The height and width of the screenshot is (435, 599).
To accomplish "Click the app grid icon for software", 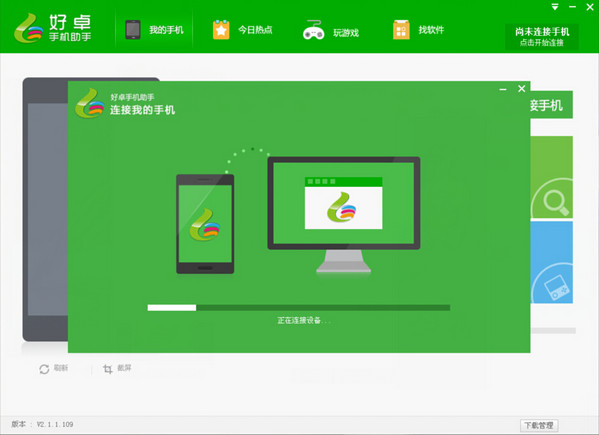I will tap(401, 30).
